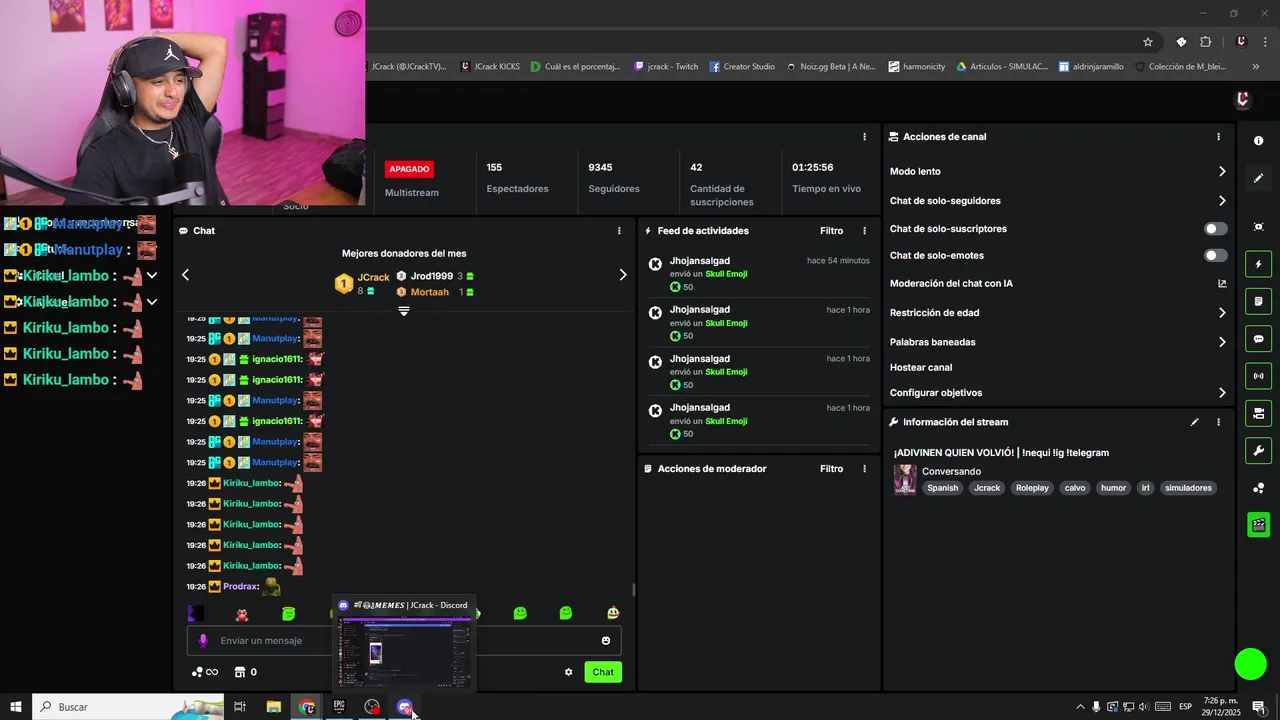The height and width of the screenshot is (720, 1280).
Task: Toggle Chat de solo-emotes switch
Action: [1215, 256]
